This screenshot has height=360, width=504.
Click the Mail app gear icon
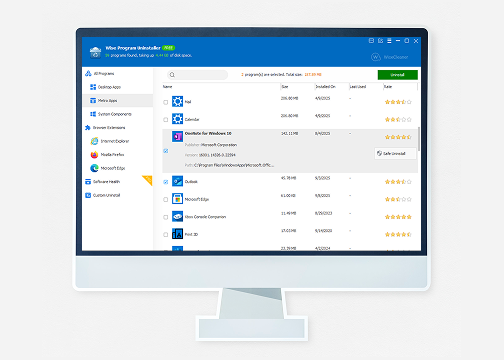point(177,101)
